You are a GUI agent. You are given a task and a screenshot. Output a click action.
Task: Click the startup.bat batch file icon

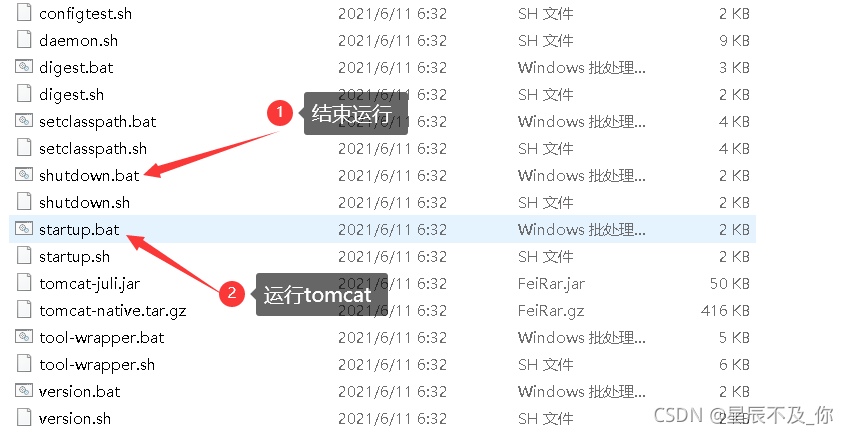(x=24, y=229)
